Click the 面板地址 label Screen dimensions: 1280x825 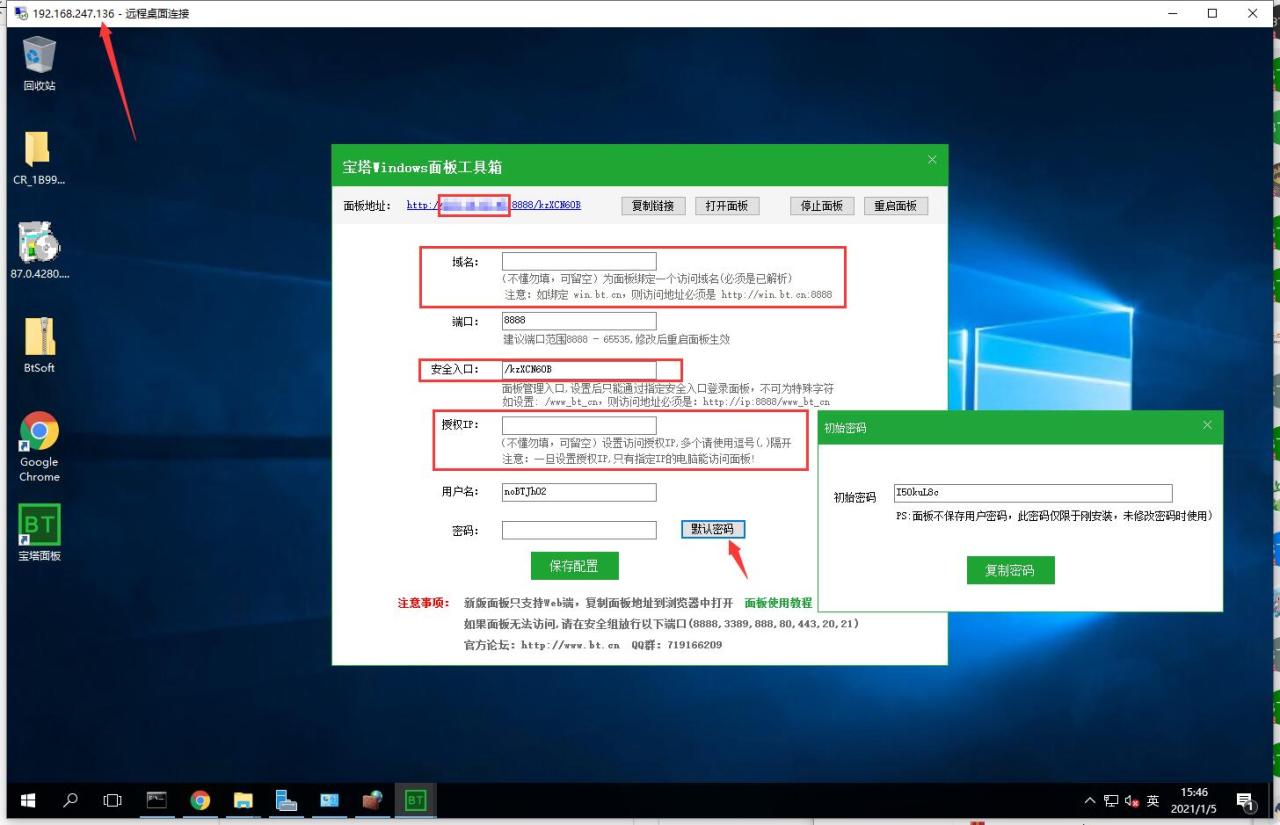tap(367, 206)
